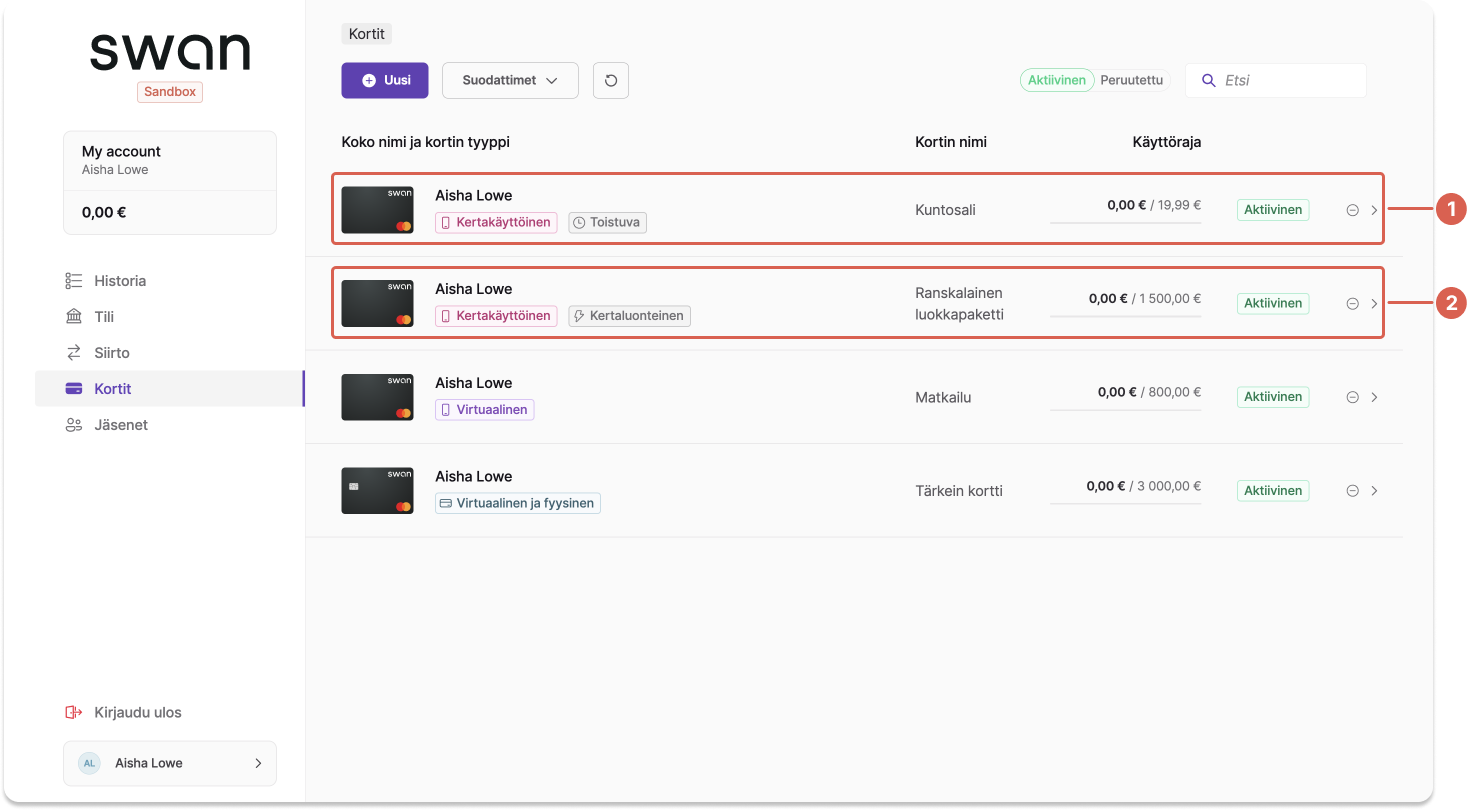Click the Uusi button to add a card

click(x=385, y=81)
